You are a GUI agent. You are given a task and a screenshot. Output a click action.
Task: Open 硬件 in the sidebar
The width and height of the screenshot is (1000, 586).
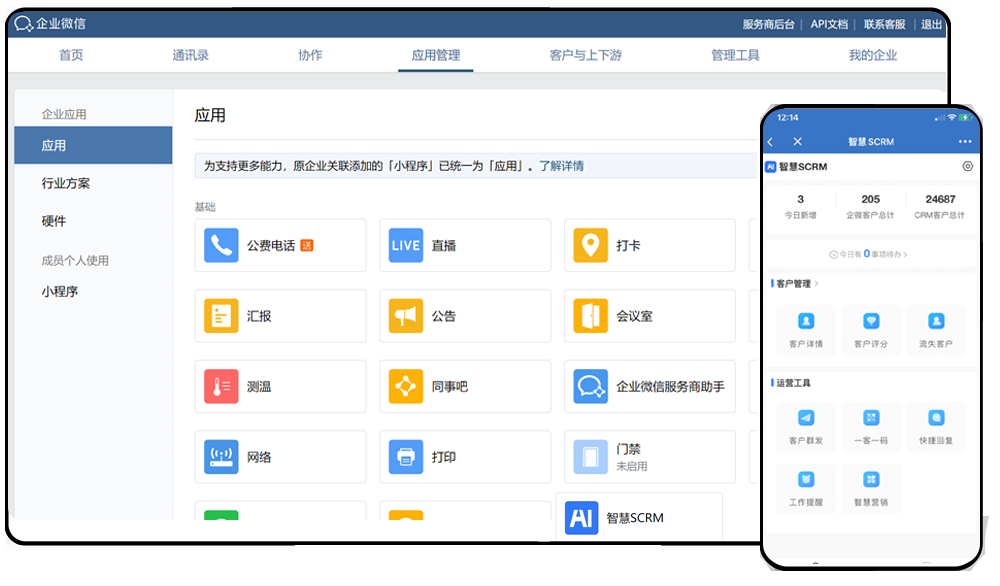point(54,221)
